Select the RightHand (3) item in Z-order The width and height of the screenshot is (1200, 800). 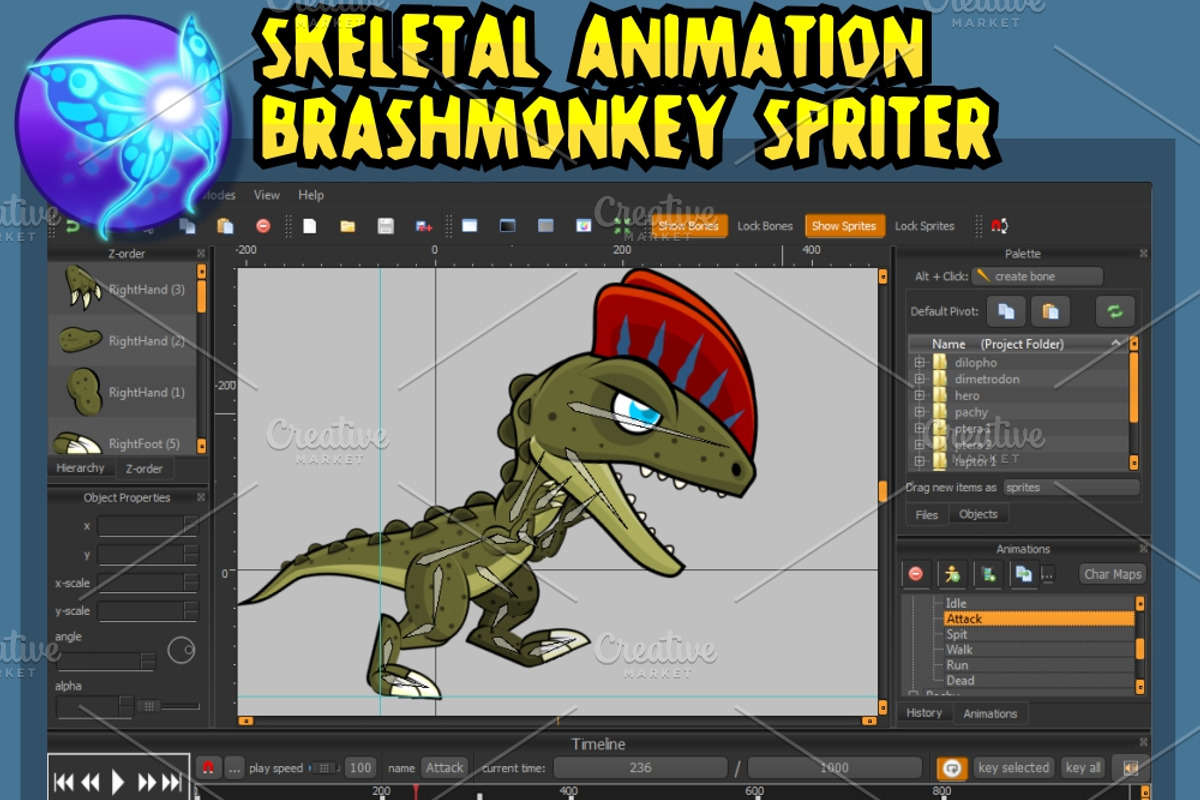[x=122, y=290]
